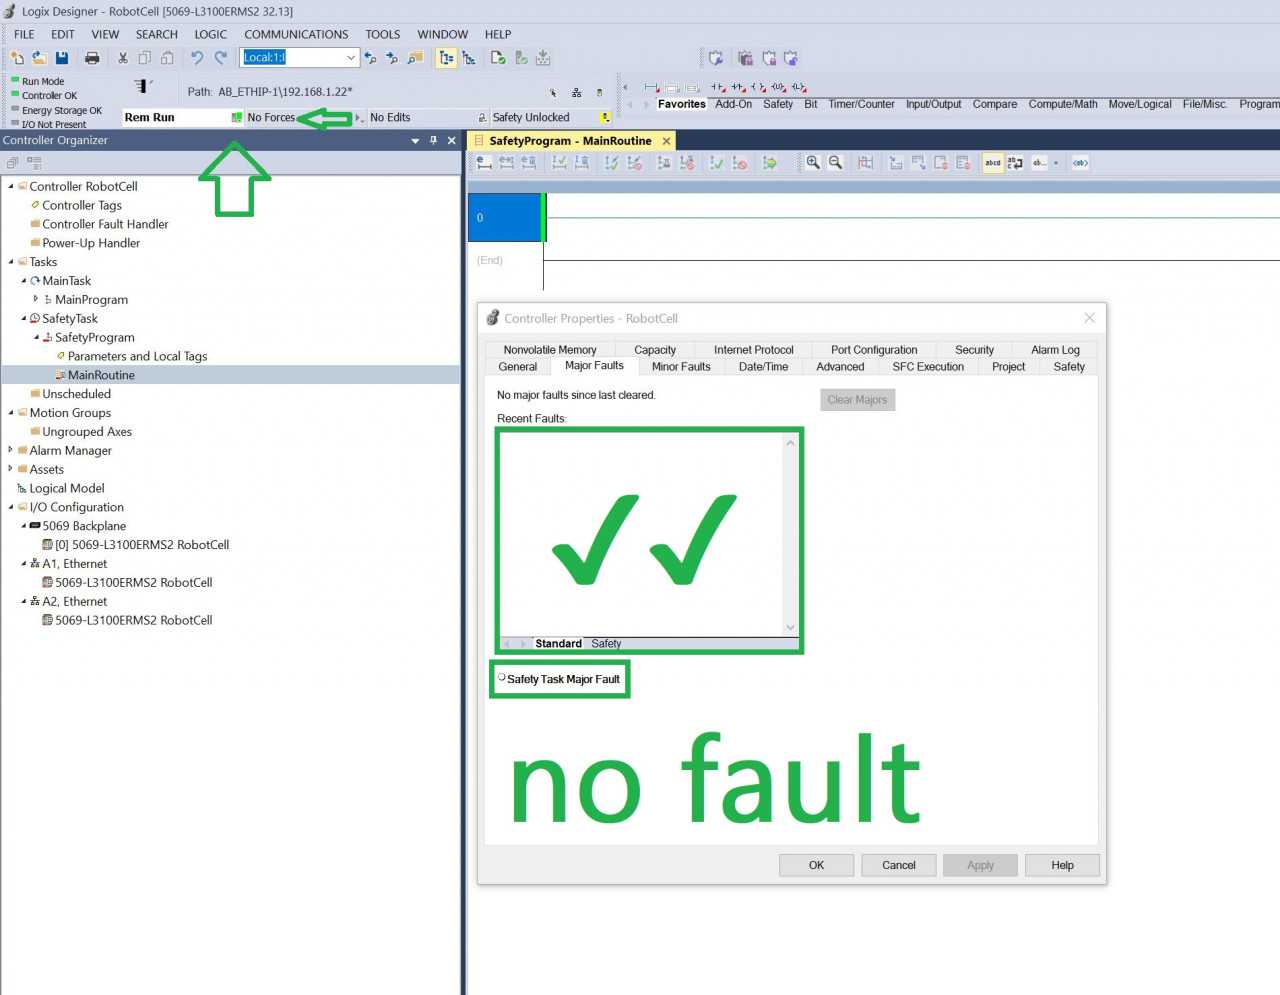
Task: Click the Redo arrow icon
Action: tap(221, 58)
